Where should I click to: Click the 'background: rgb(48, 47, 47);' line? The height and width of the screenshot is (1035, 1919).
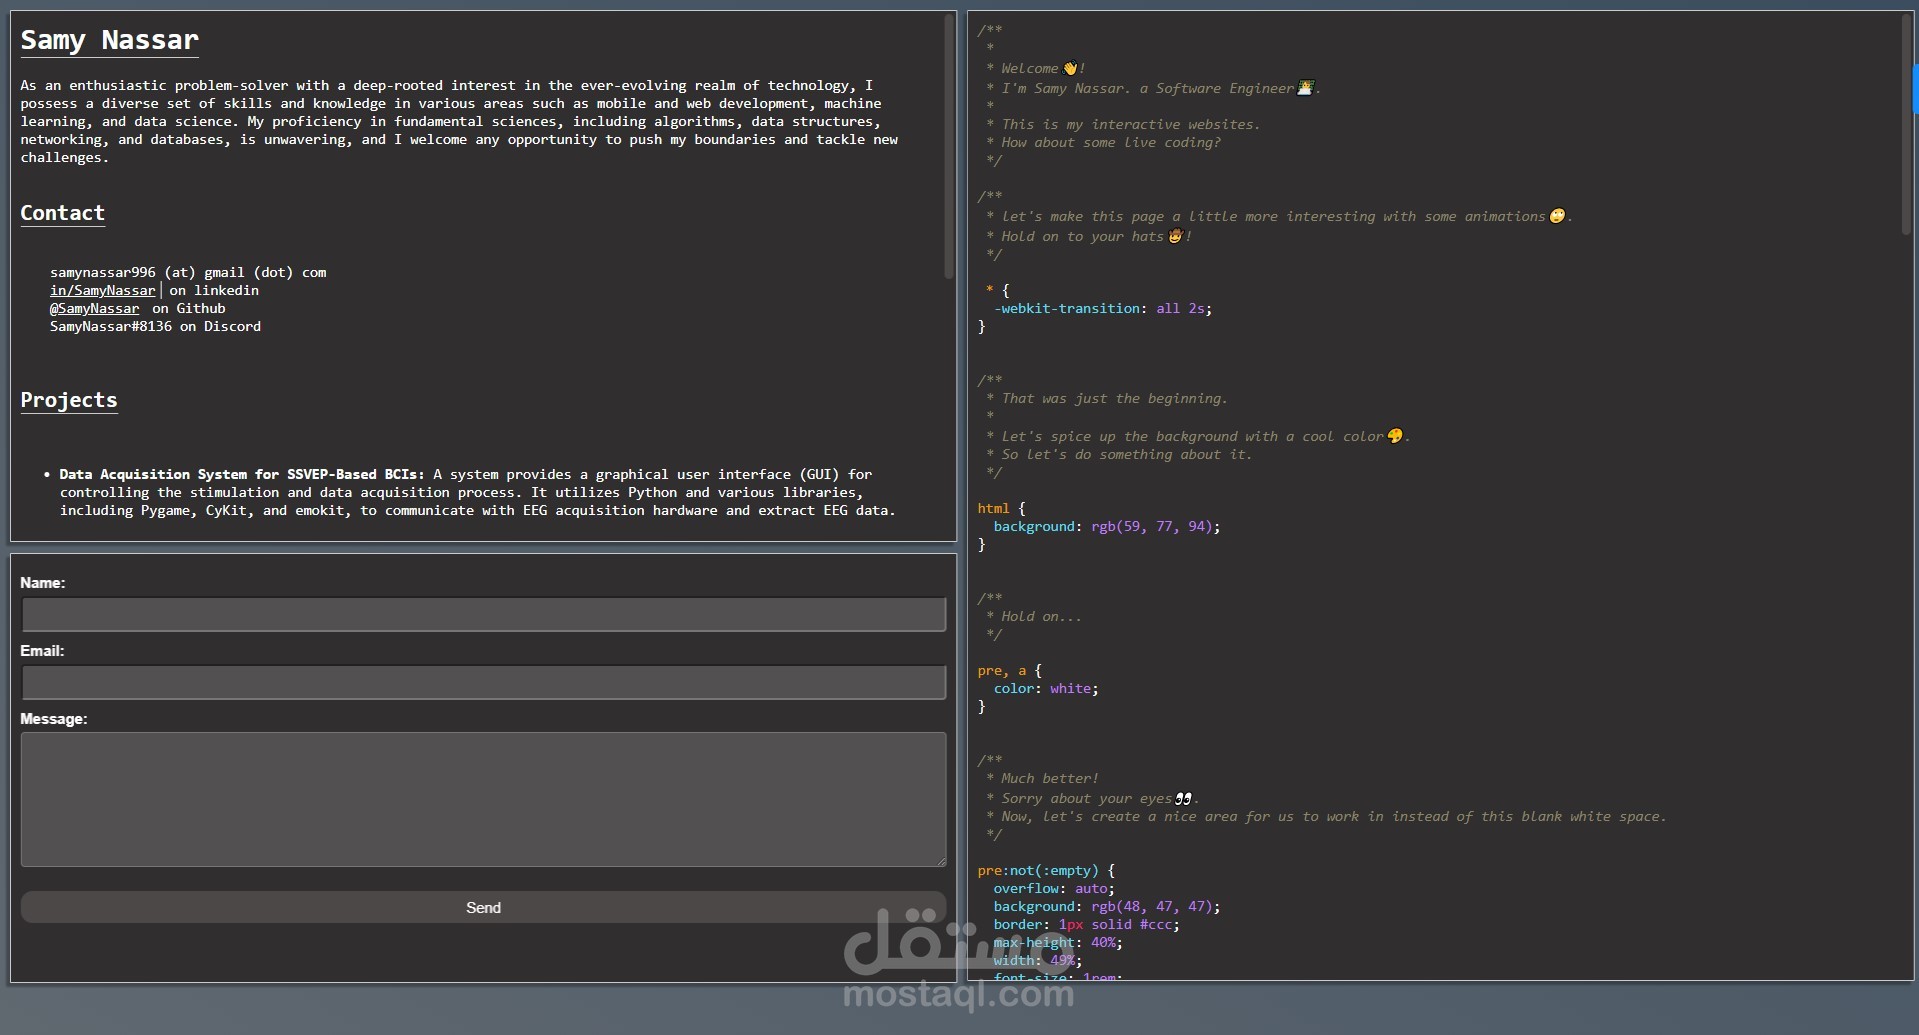[x=1107, y=907]
